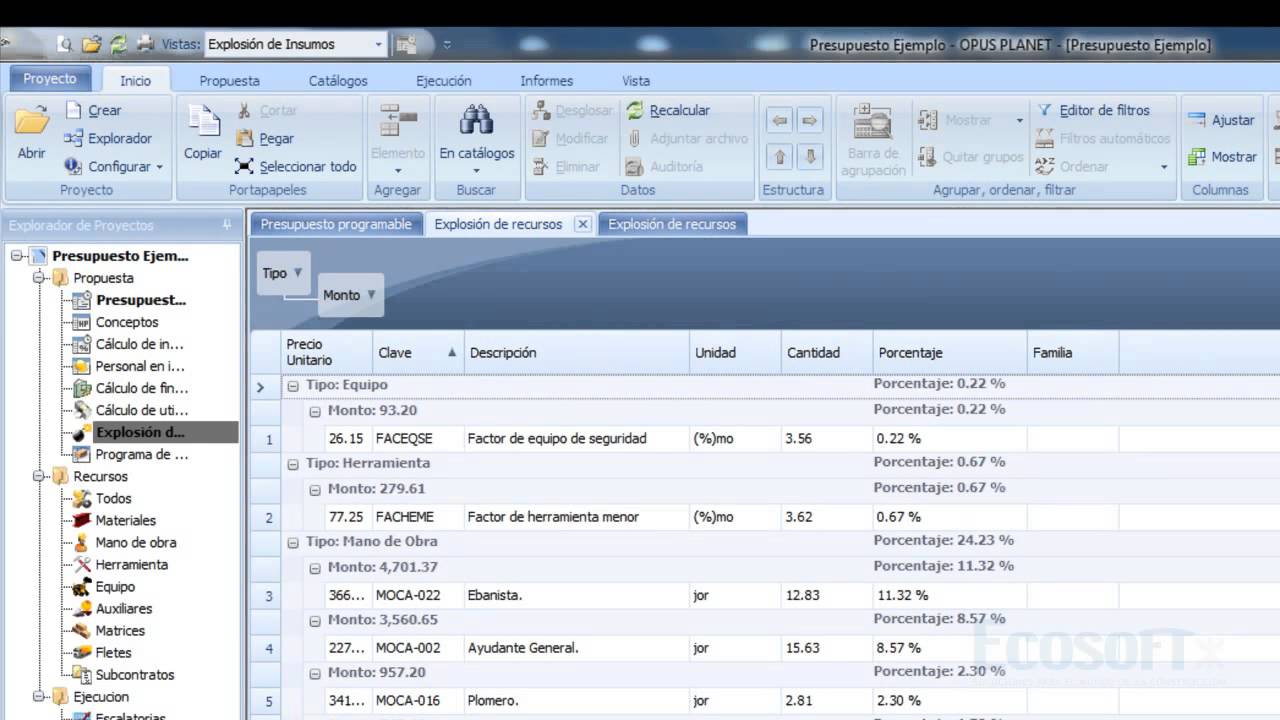Open the Presupuesto programable document tab
1280x720 pixels.
point(336,224)
